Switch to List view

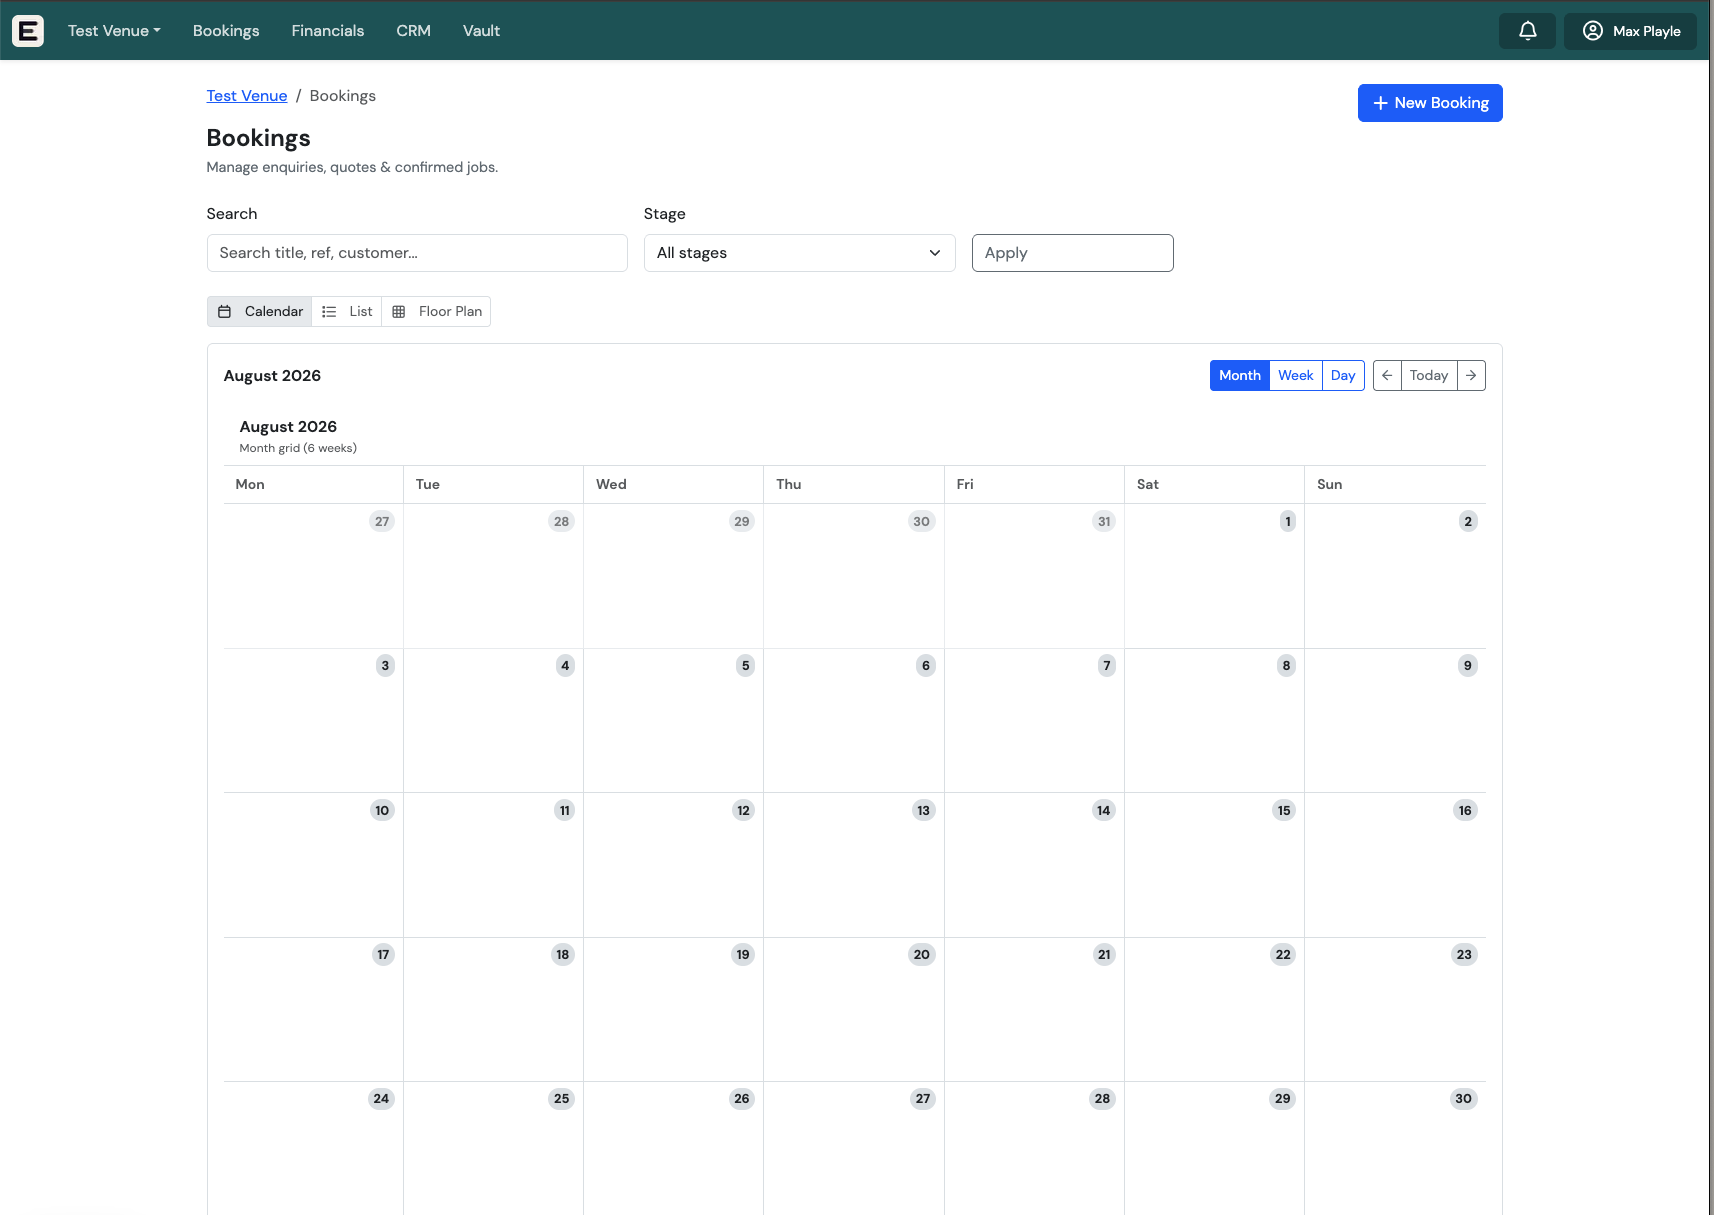(x=347, y=312)
